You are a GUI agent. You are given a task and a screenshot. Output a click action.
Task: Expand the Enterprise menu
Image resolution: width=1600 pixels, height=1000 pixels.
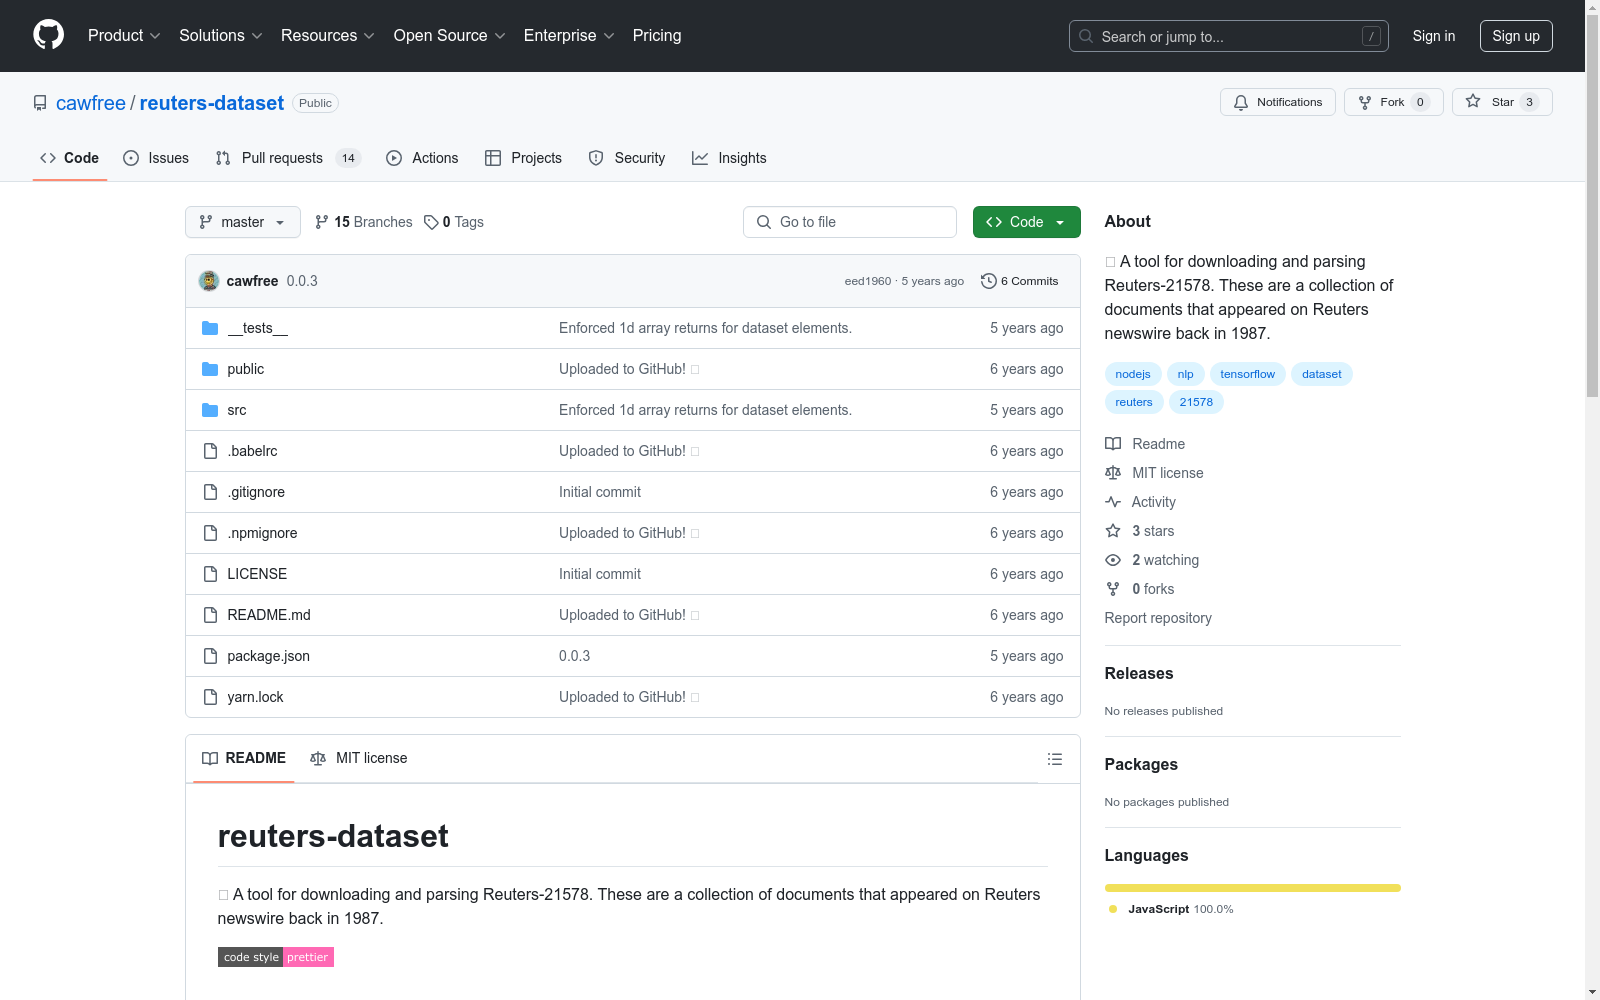pyautogui.click(x=569, y=35)
